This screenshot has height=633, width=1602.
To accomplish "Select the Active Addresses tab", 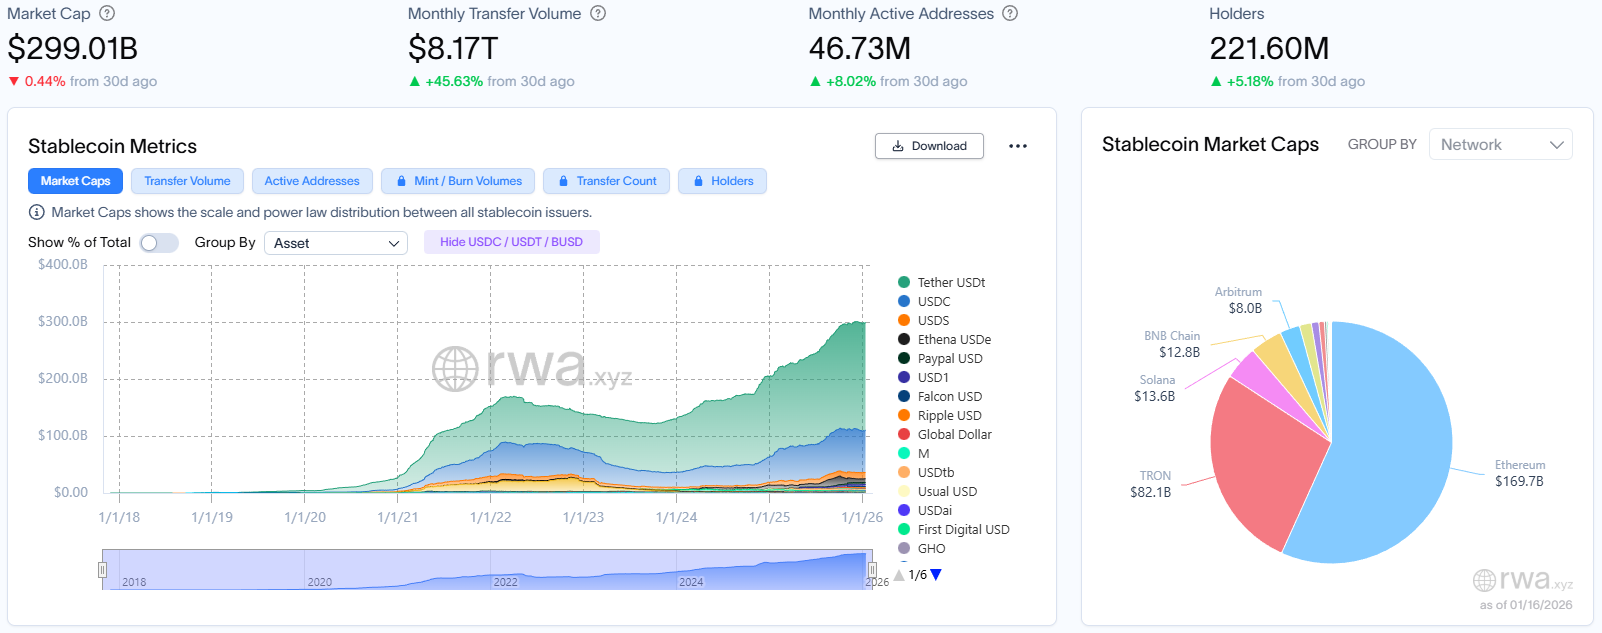I will 312,181.
